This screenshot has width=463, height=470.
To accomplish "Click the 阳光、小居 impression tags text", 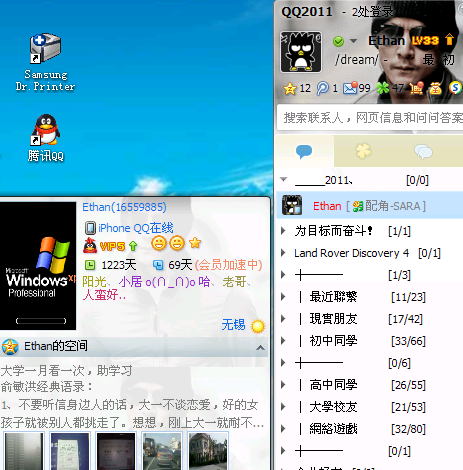I will pyautogui.click(x=166, y=288).
